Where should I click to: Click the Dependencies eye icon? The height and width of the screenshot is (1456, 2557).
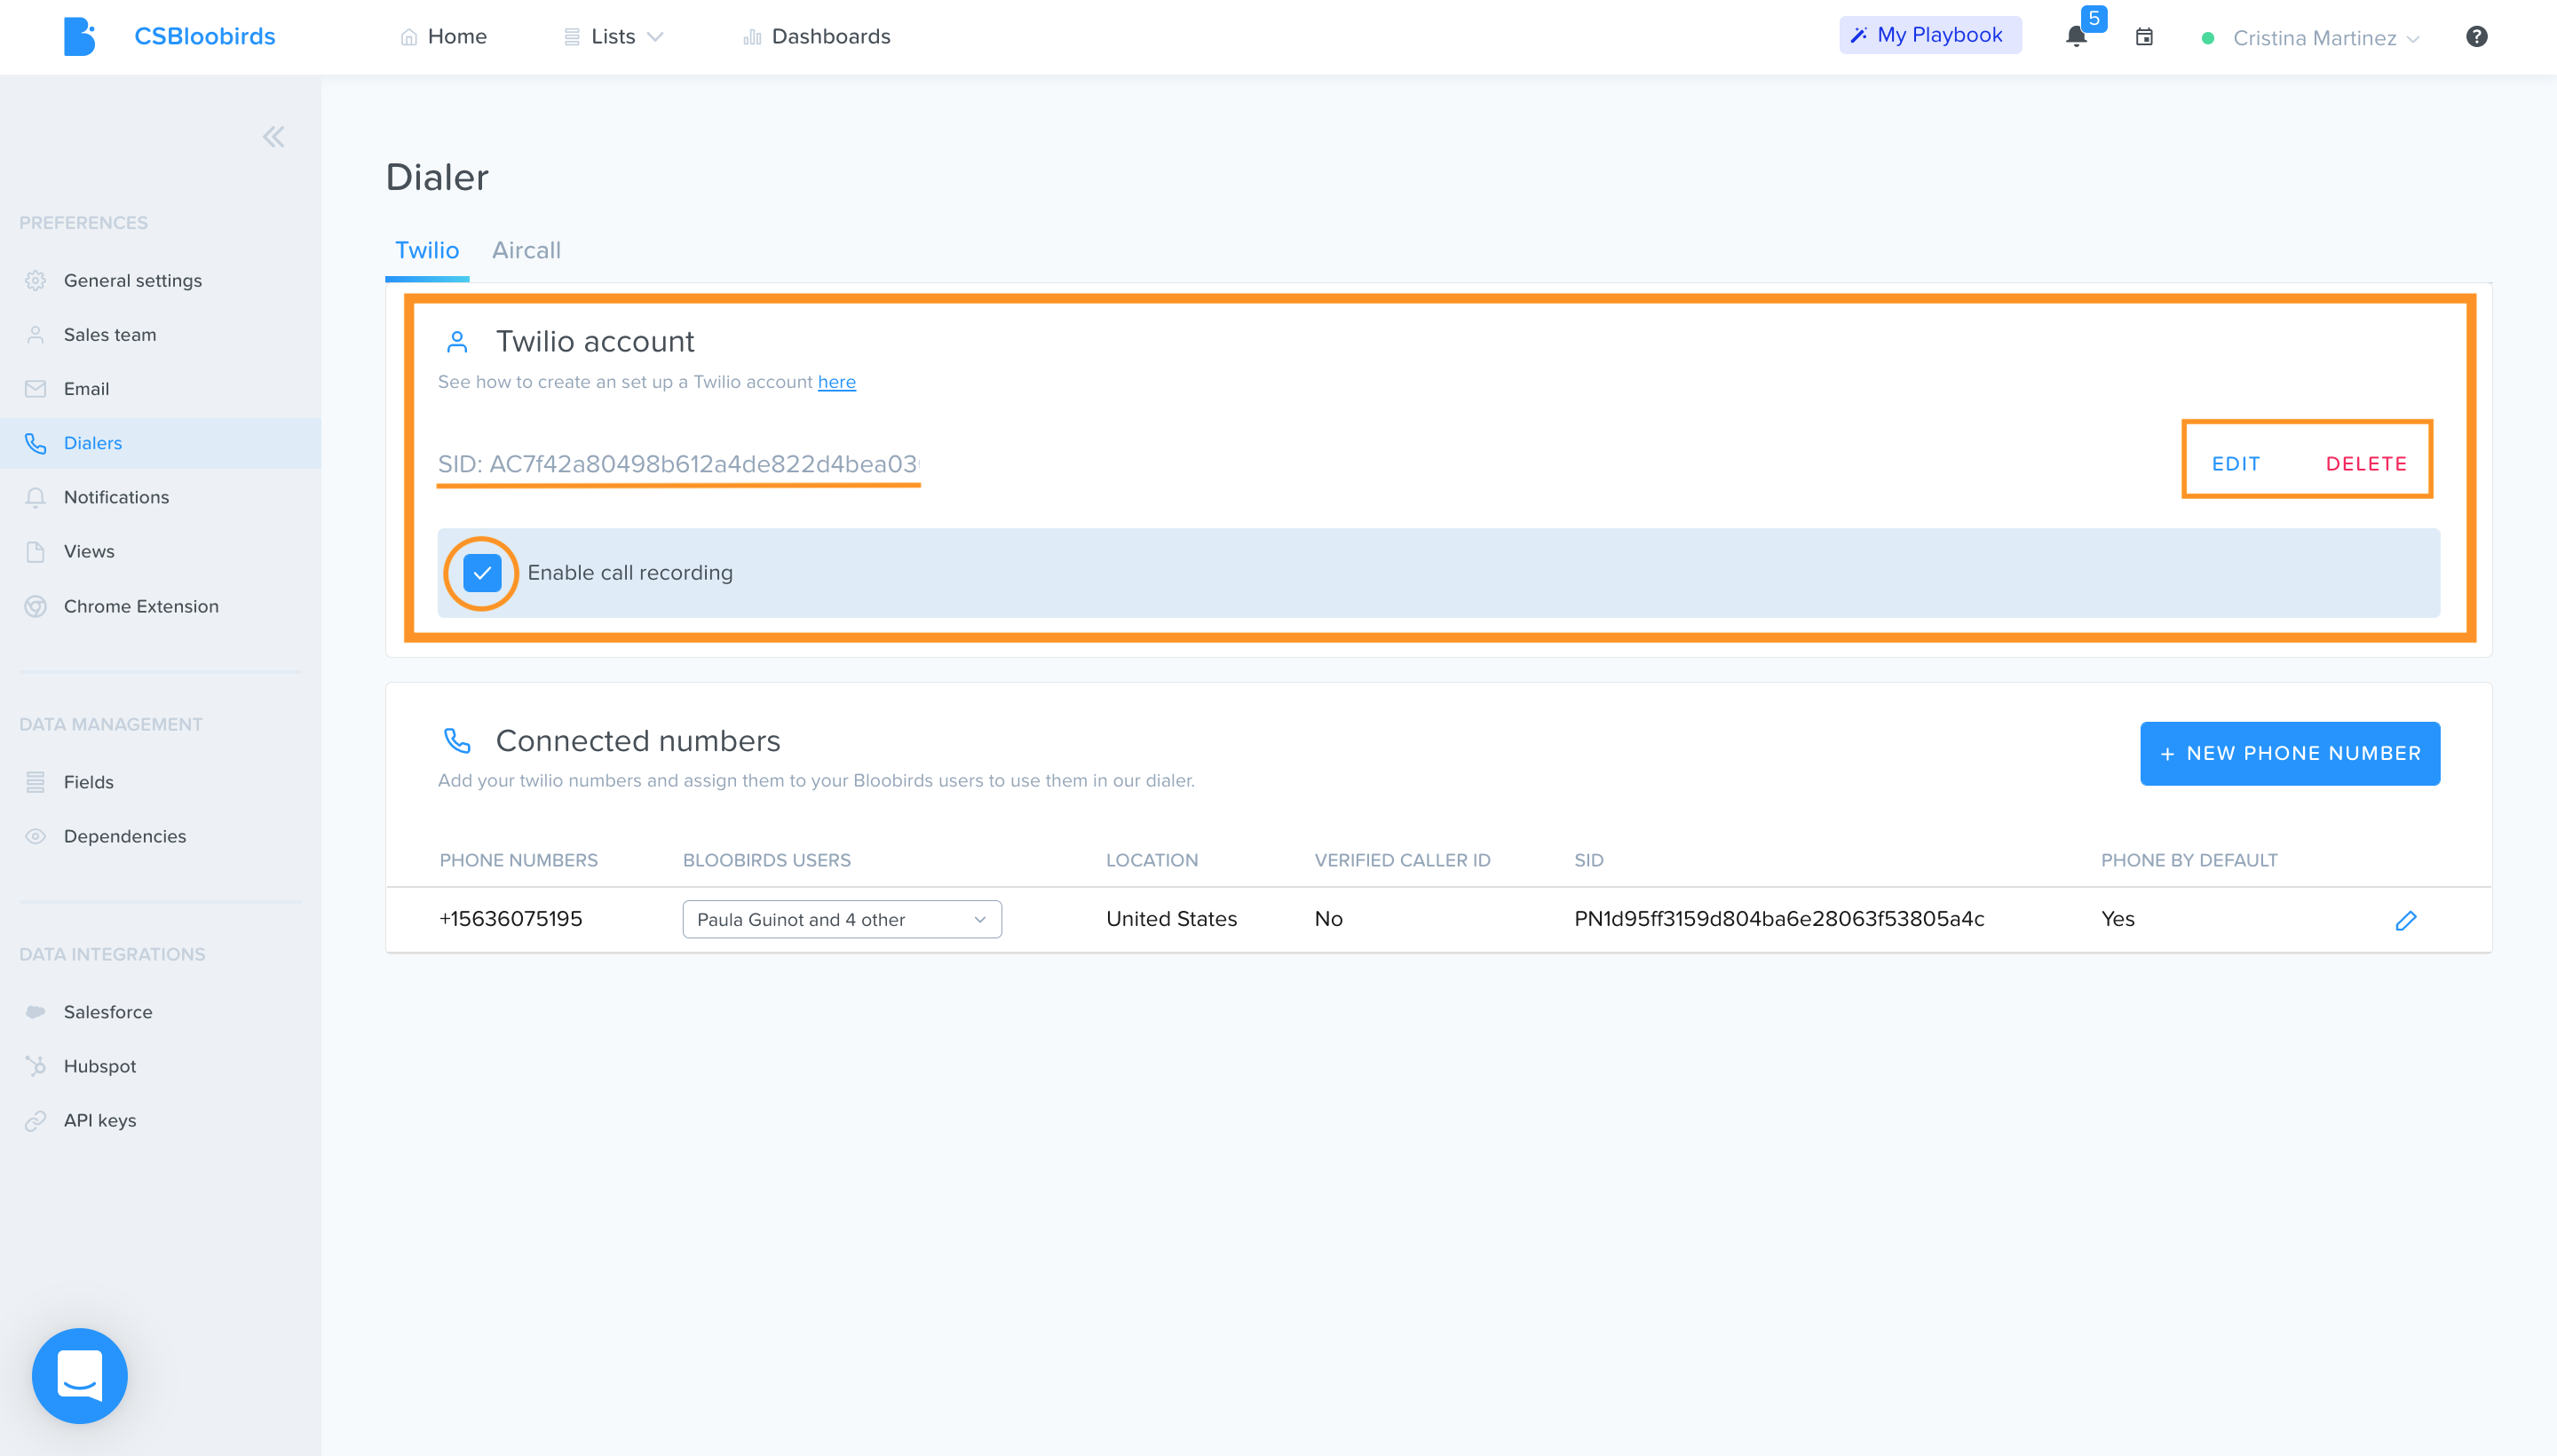click(36, 836)
